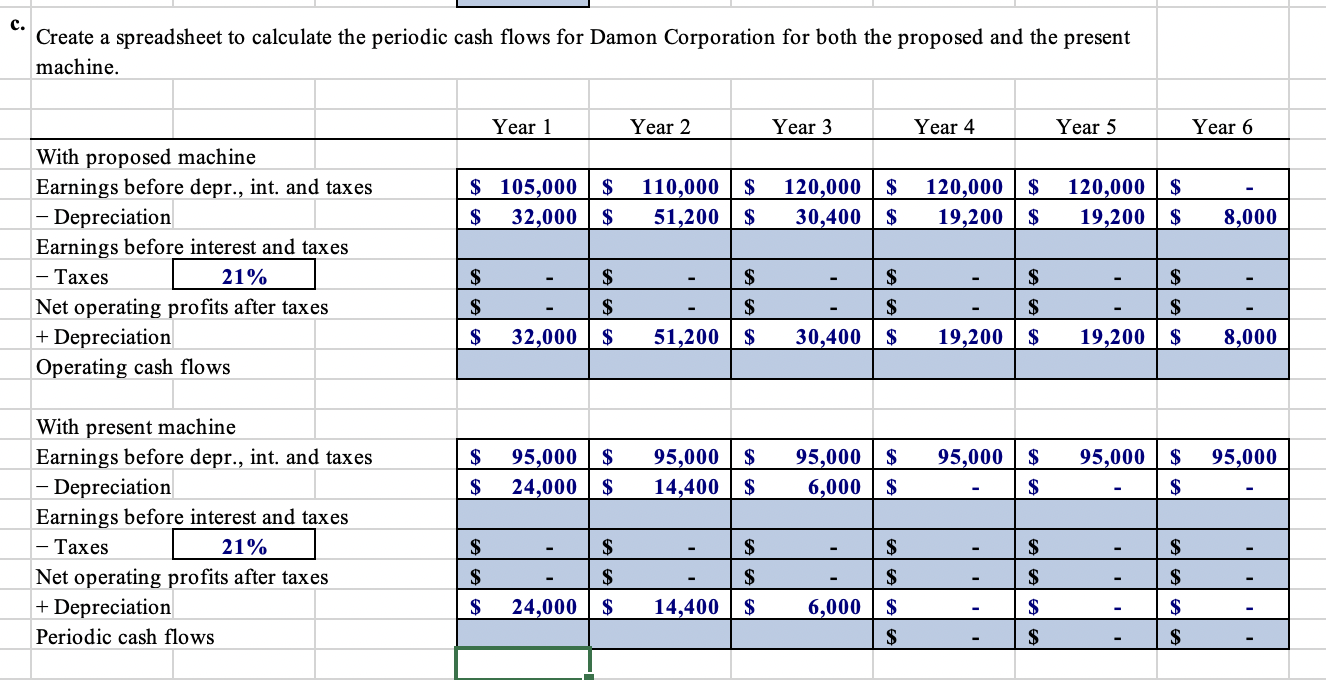1326x680 pixels.
Task: Click the Year 1 column header label
Action: (x=520, y=127)
